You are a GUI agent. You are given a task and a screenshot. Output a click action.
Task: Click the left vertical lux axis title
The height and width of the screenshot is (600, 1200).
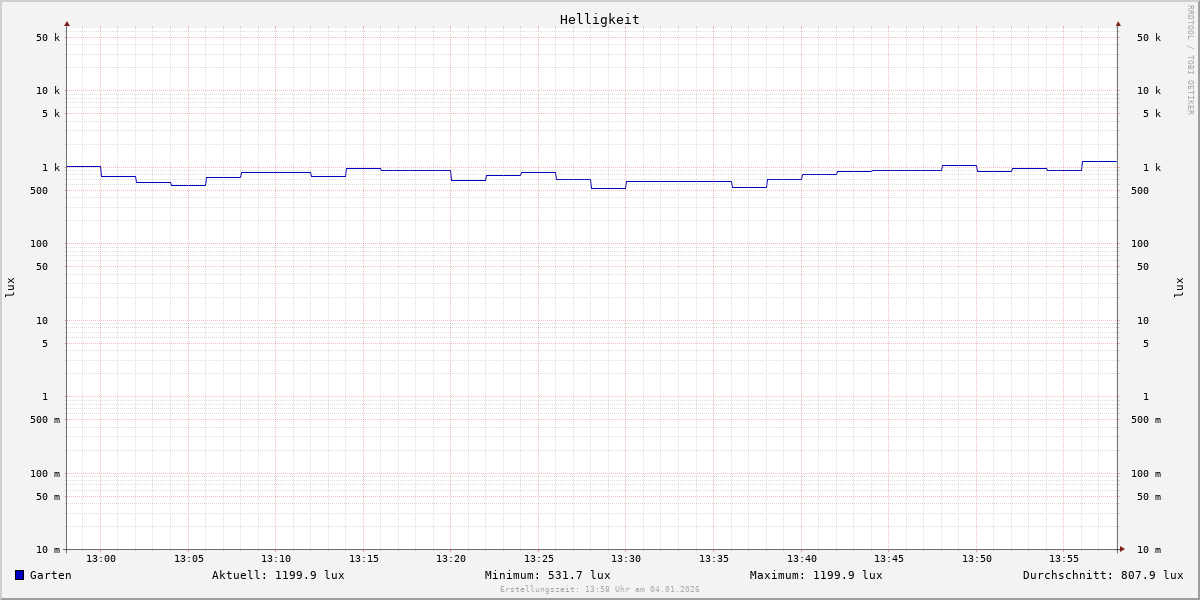point(10,287)
